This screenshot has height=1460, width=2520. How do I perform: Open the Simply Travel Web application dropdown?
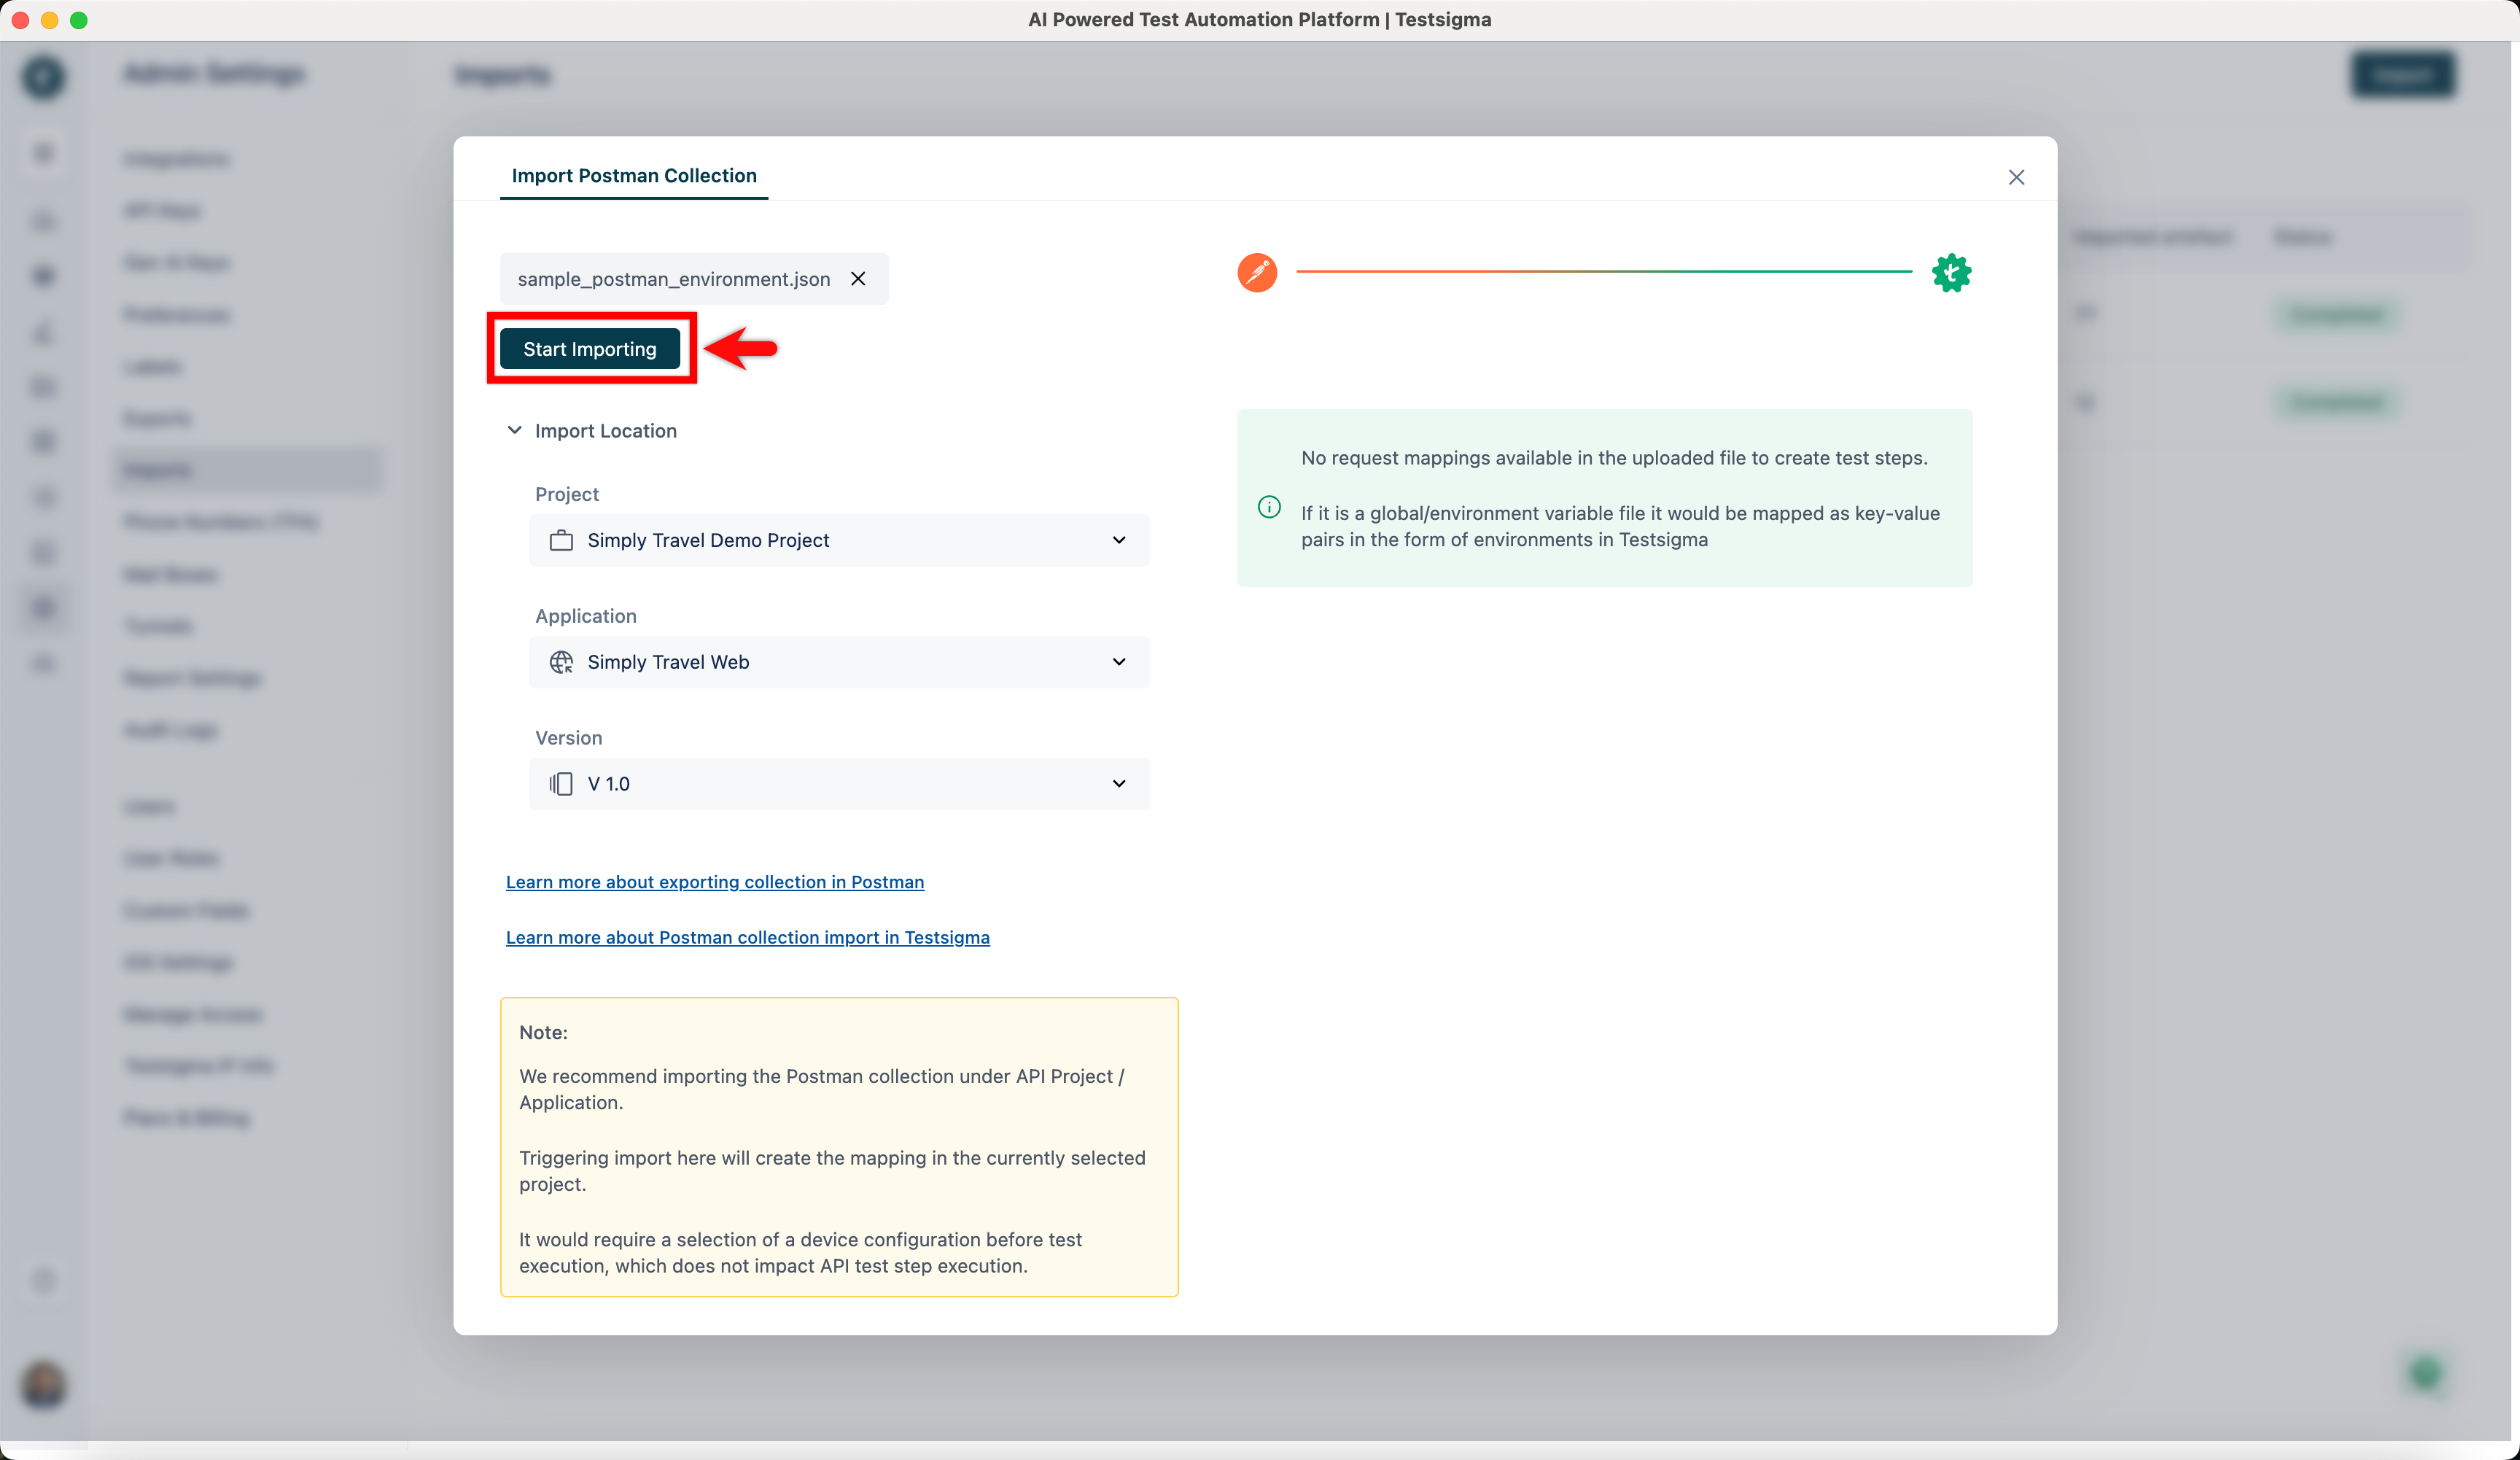tap(1119, 662)
